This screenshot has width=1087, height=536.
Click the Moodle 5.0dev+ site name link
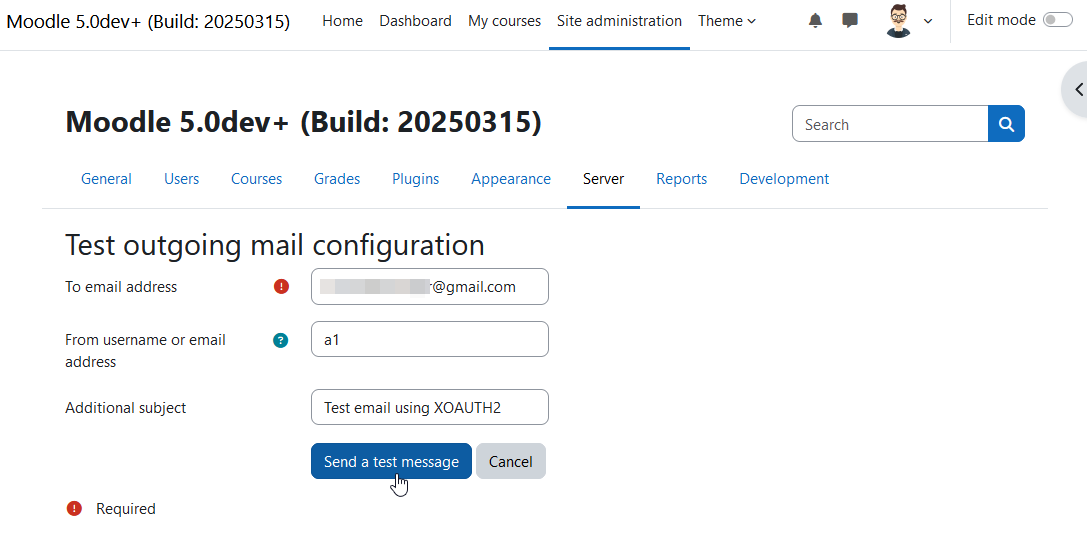point(148,21)
